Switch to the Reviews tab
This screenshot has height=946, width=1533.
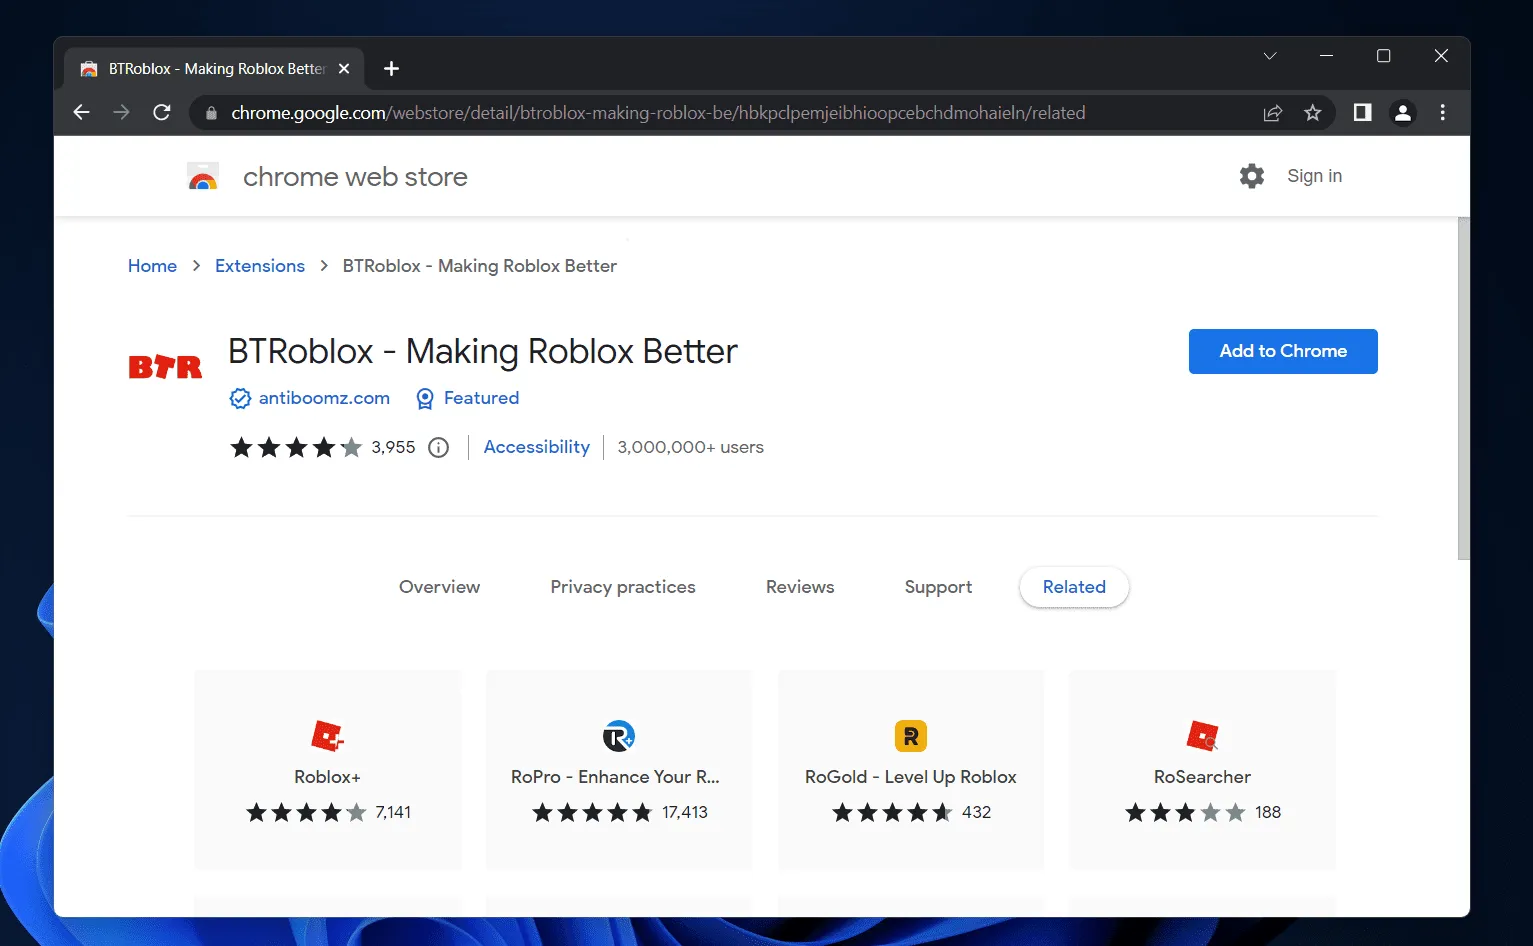tap(800, 587)
